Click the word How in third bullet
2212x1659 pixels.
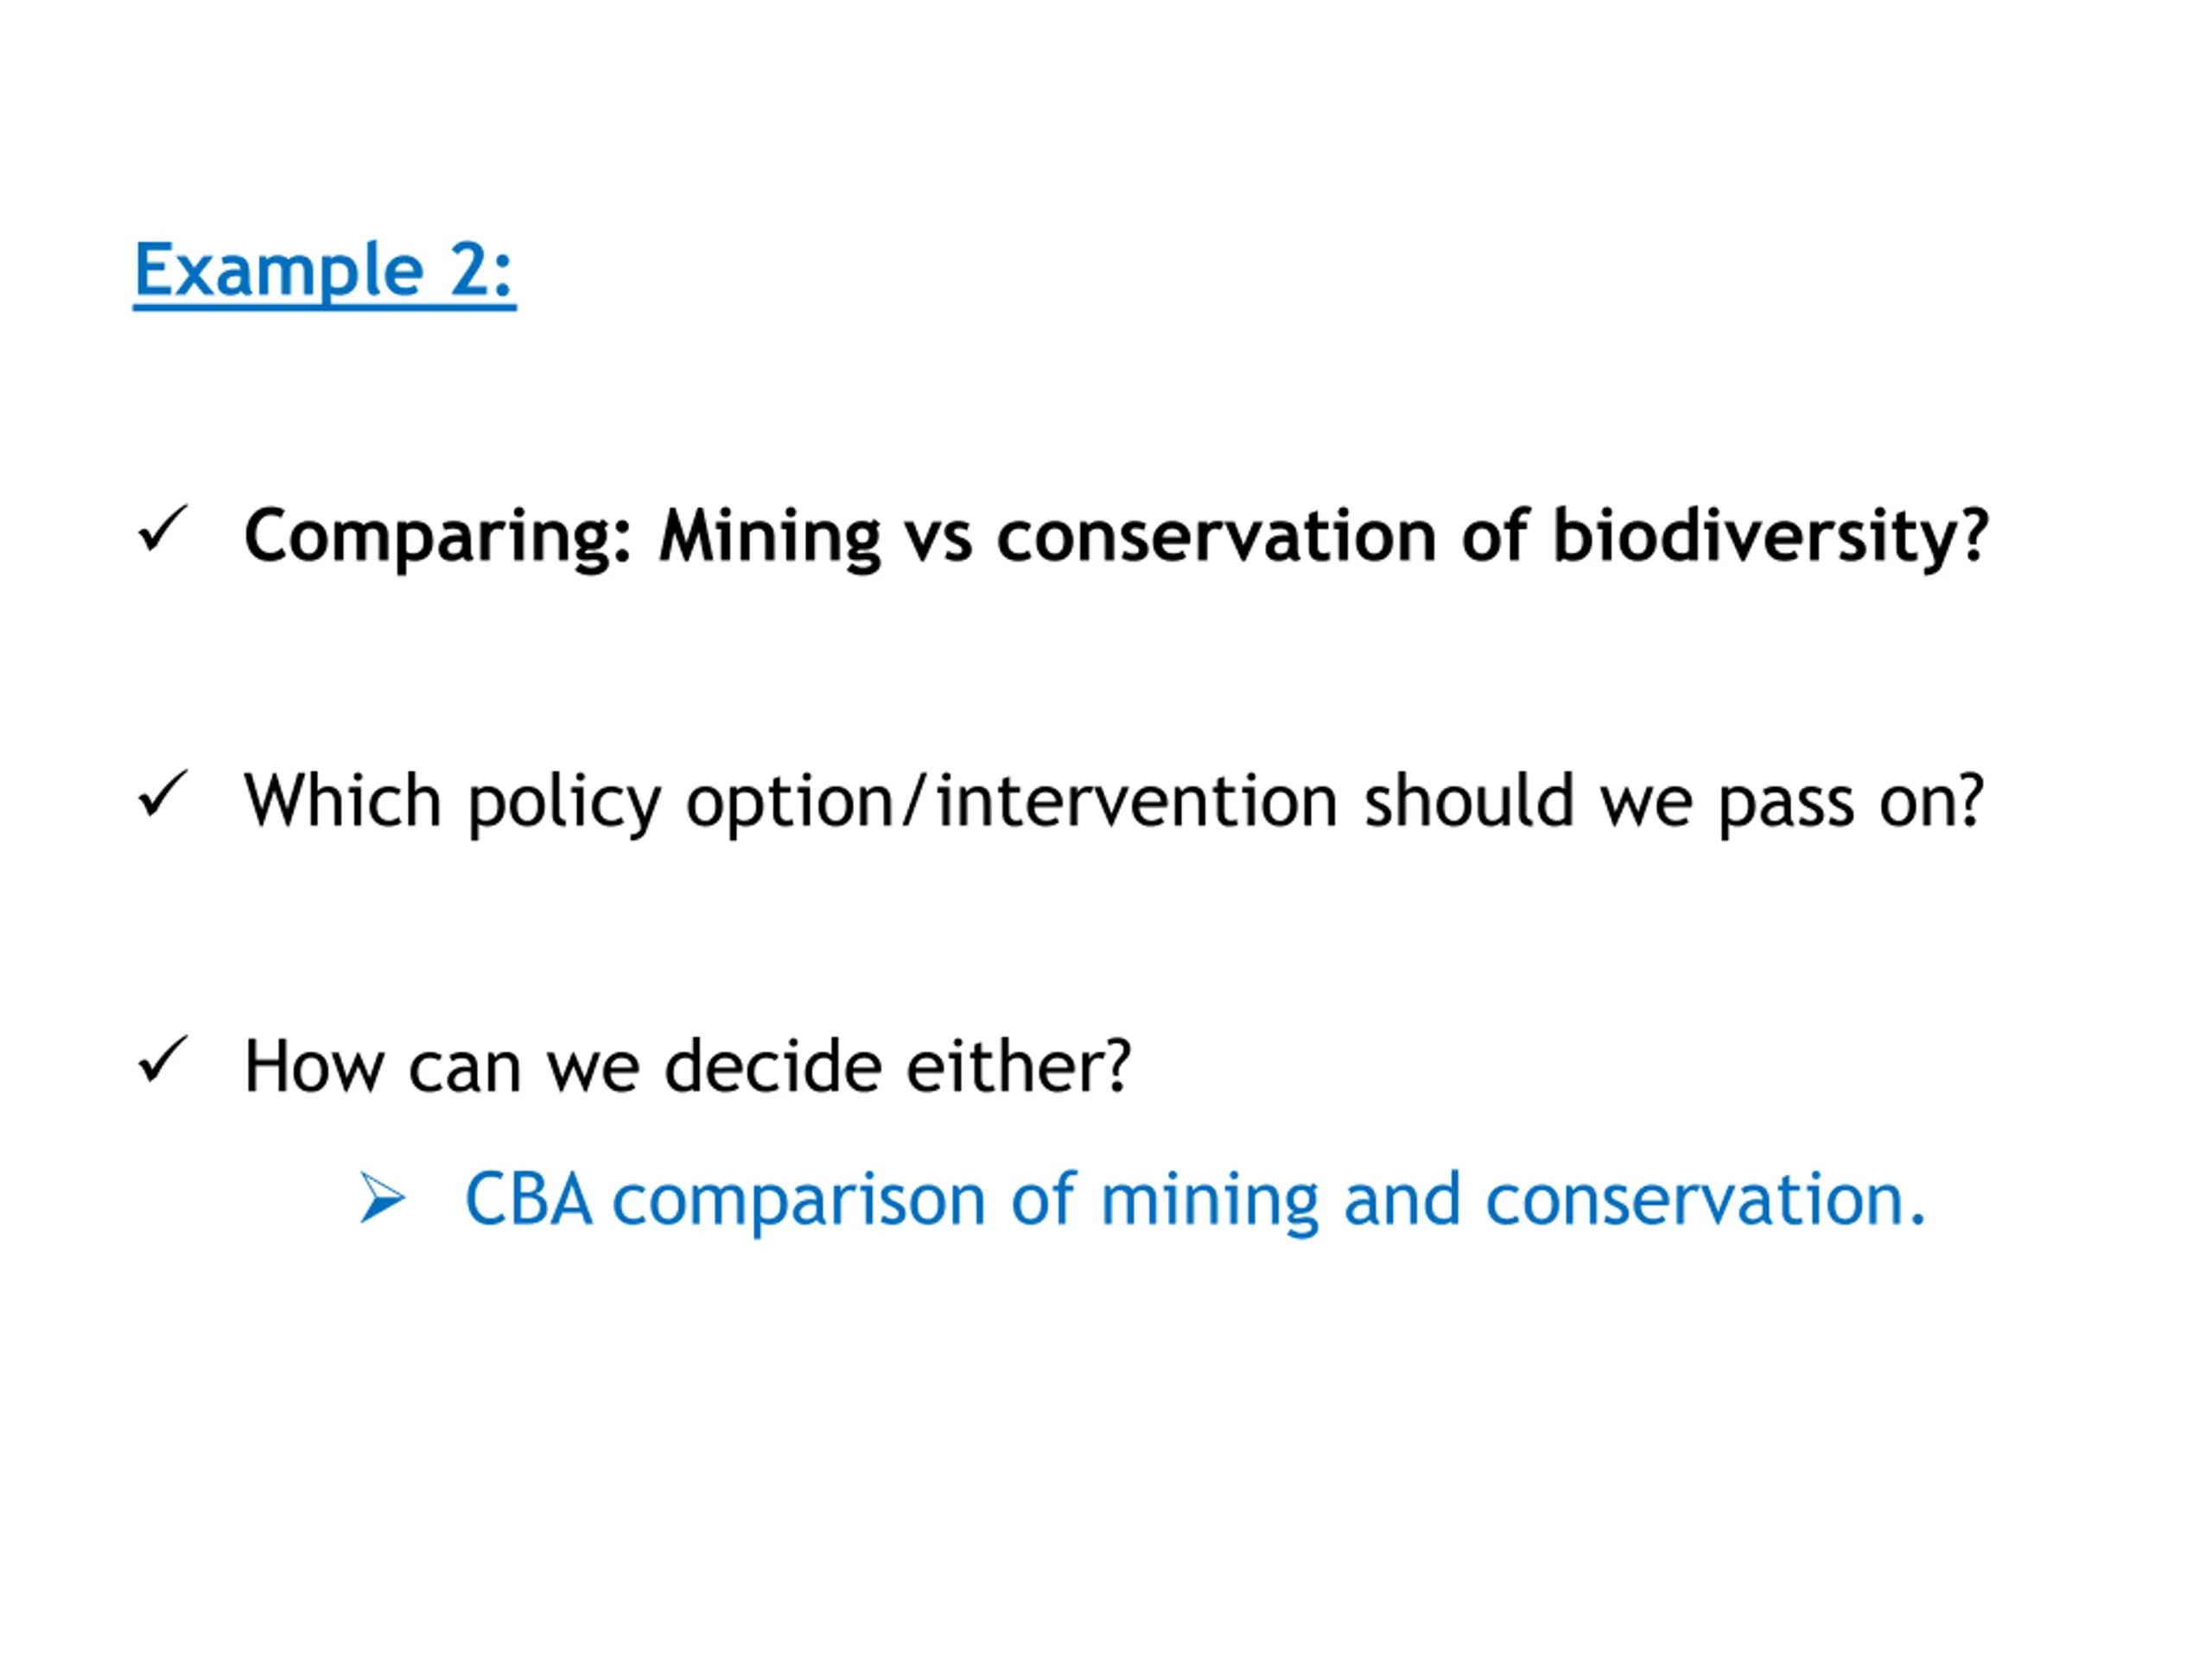click(x=314, y=1066)
